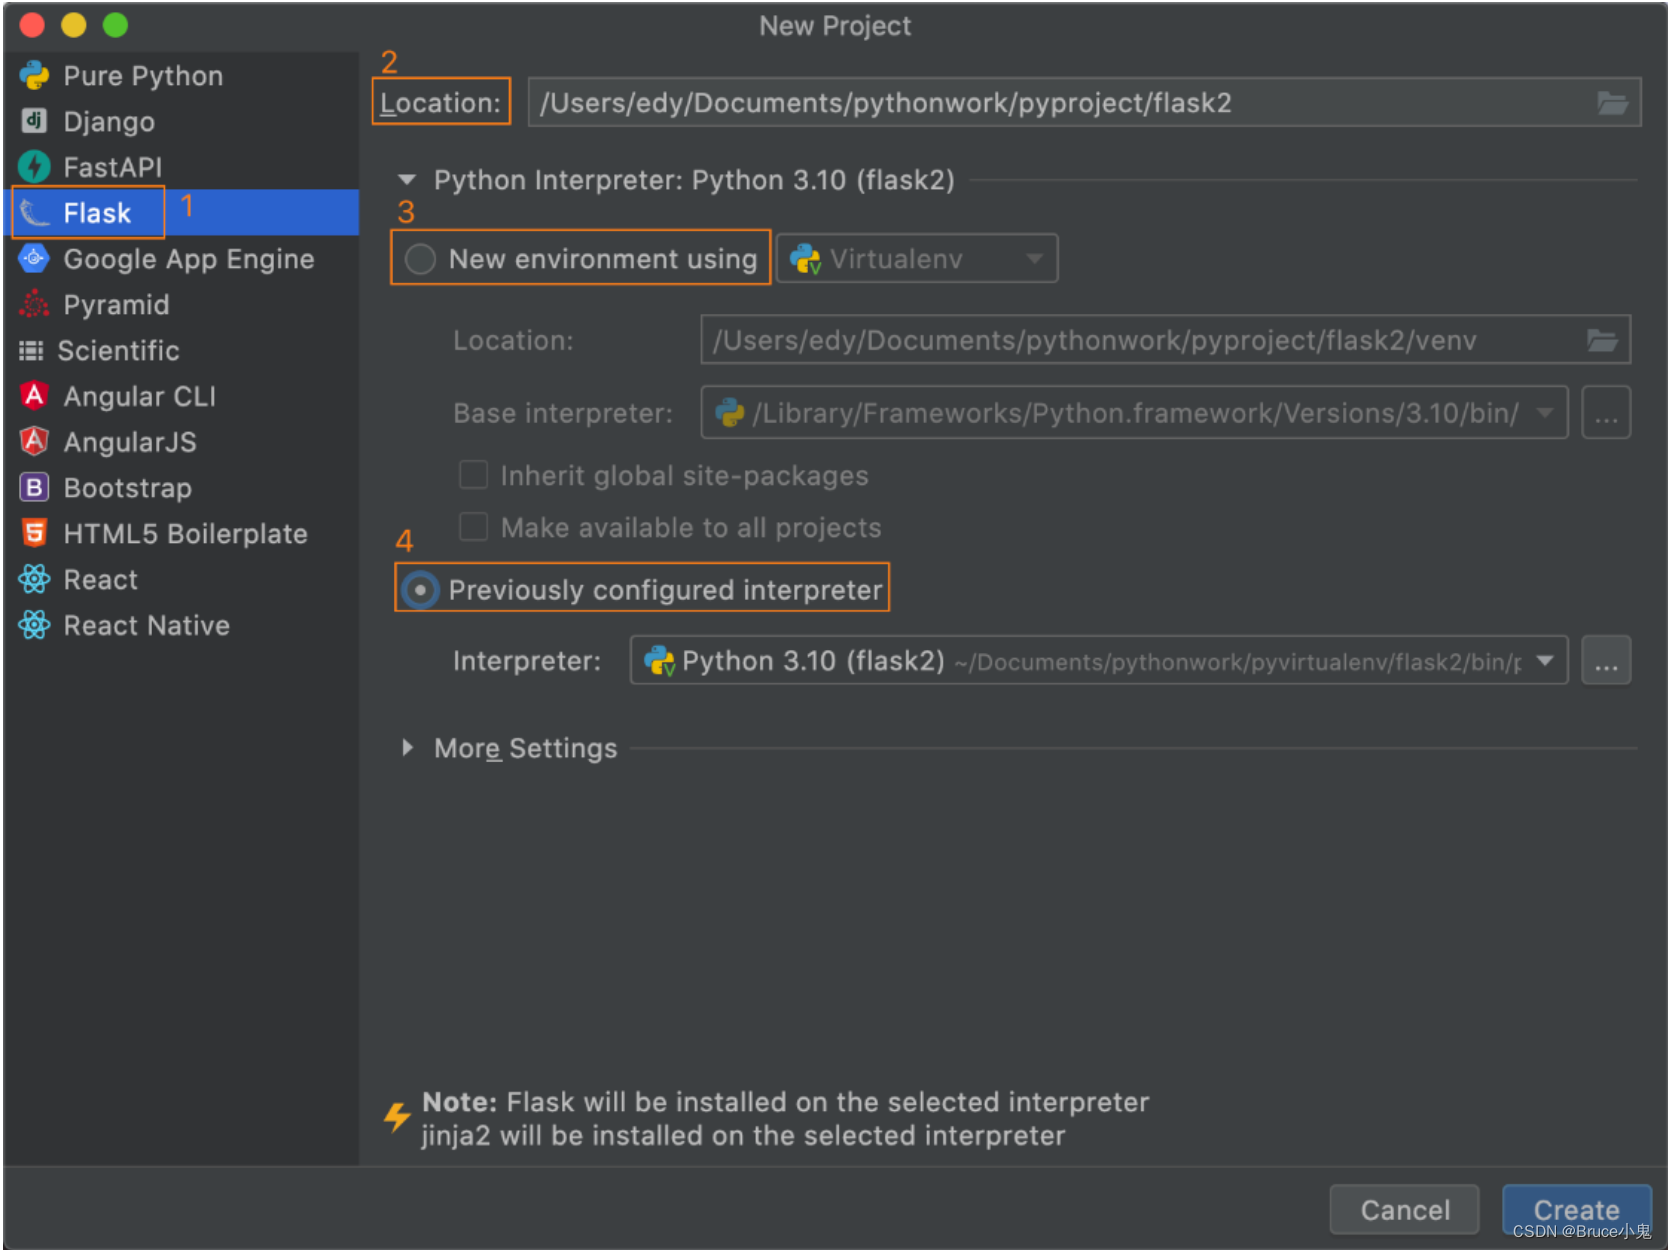Open the Interpreter Python 3.10 dropdown
Viewport: 1668px width, 1250px height.
pyautogui.click(x=1098, y=661)
